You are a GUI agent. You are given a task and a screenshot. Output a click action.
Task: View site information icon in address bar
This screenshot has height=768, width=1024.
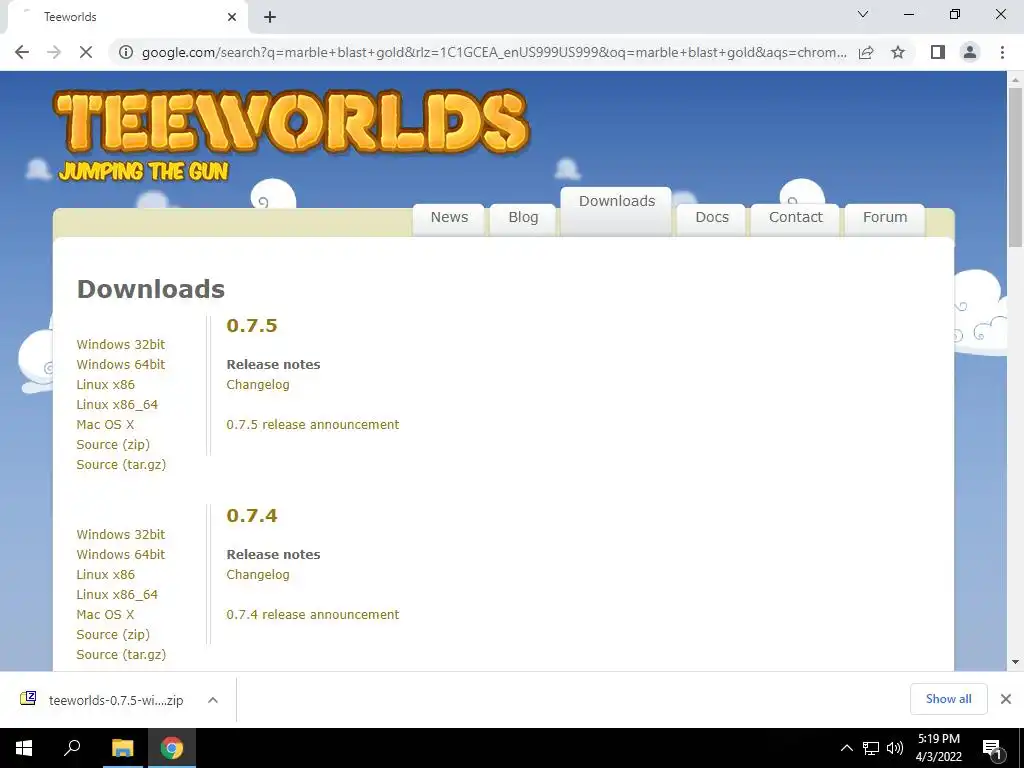coord(126,52)
